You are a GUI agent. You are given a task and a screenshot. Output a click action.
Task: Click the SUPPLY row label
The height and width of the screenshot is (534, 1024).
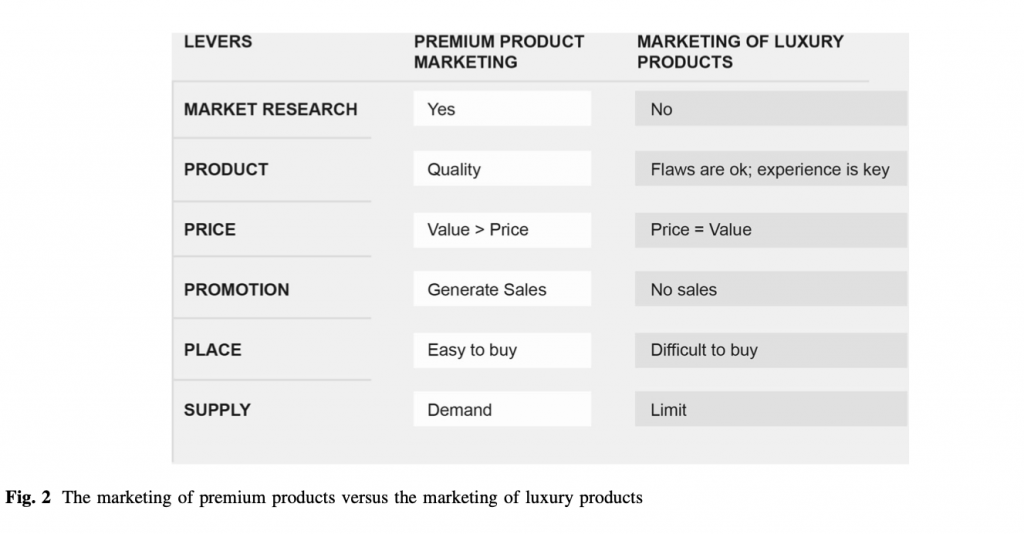[x=217, y=409]
